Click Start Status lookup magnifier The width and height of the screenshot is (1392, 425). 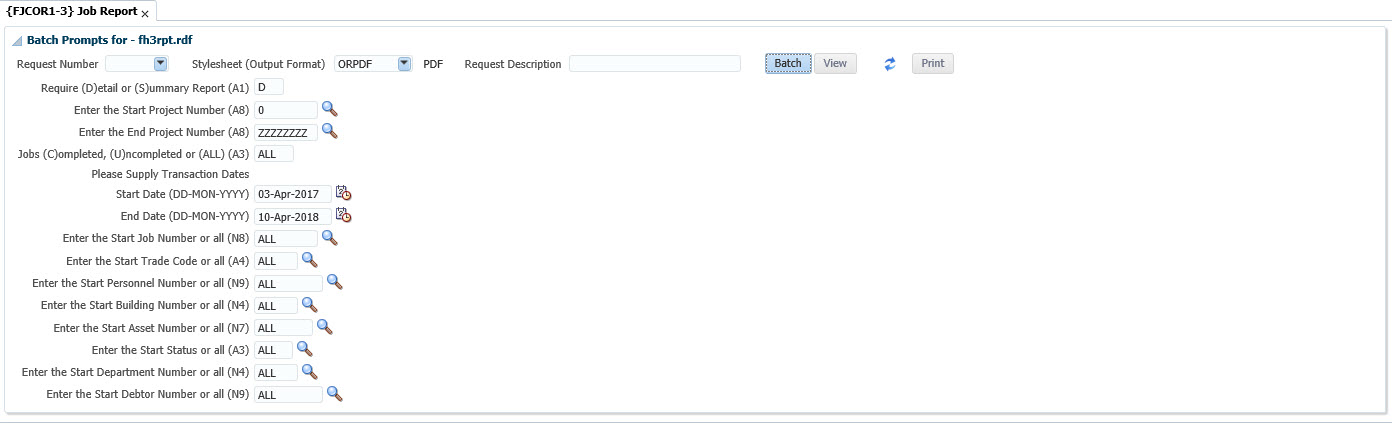pyautogui.click(x=304, y=349)
